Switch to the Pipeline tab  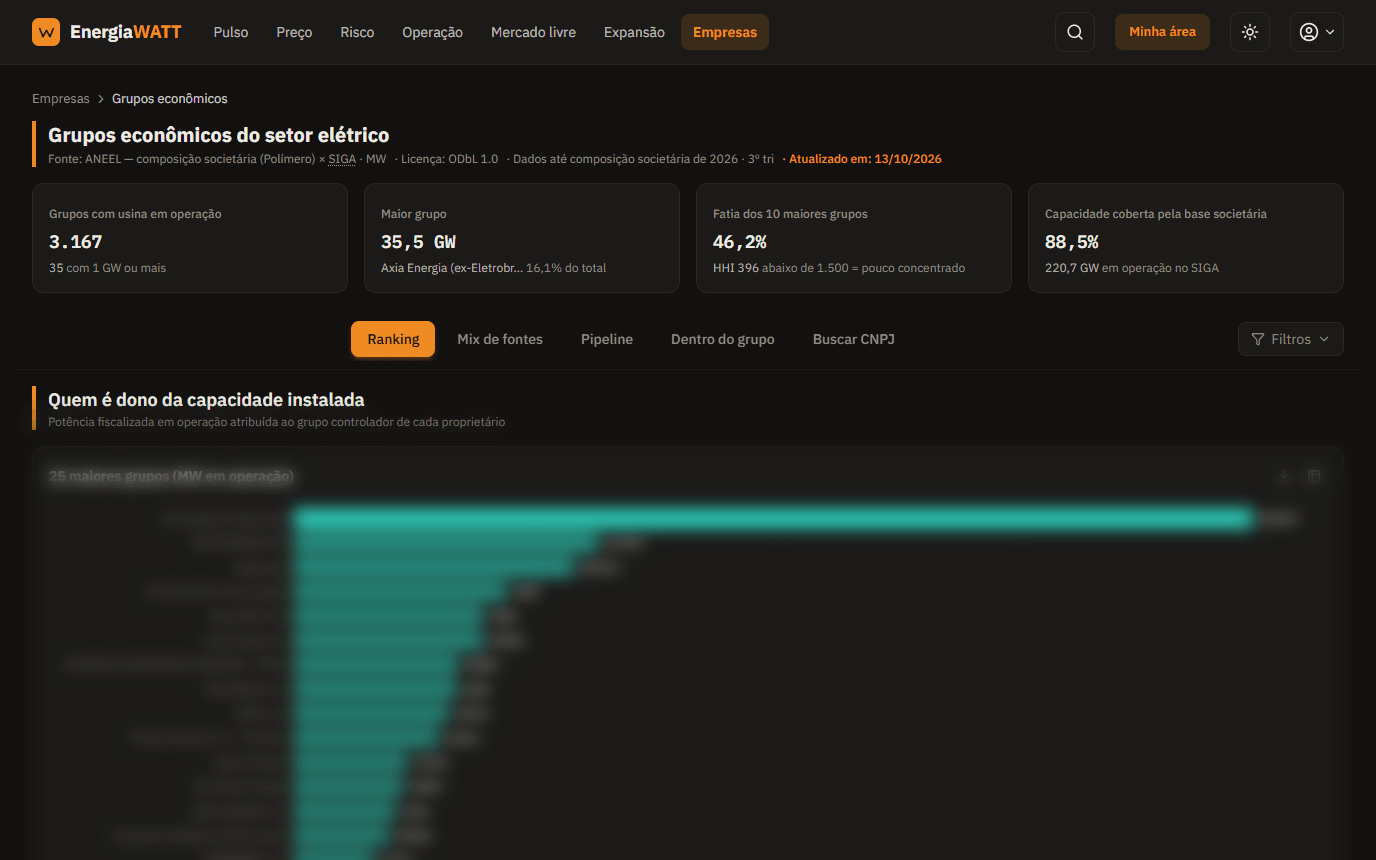pyautogui.click(x=607, y=339)
